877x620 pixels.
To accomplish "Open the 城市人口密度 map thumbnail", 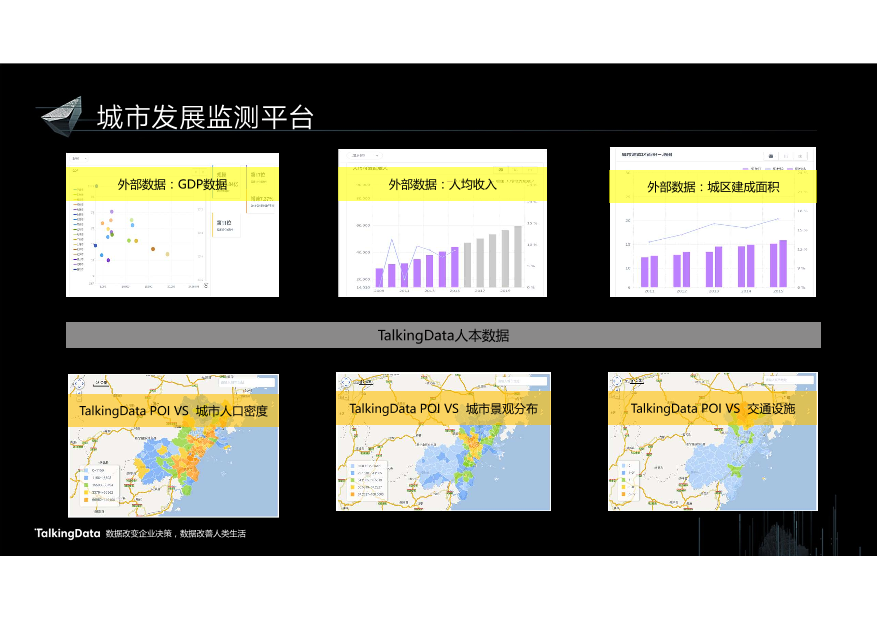I will point(173,446).
